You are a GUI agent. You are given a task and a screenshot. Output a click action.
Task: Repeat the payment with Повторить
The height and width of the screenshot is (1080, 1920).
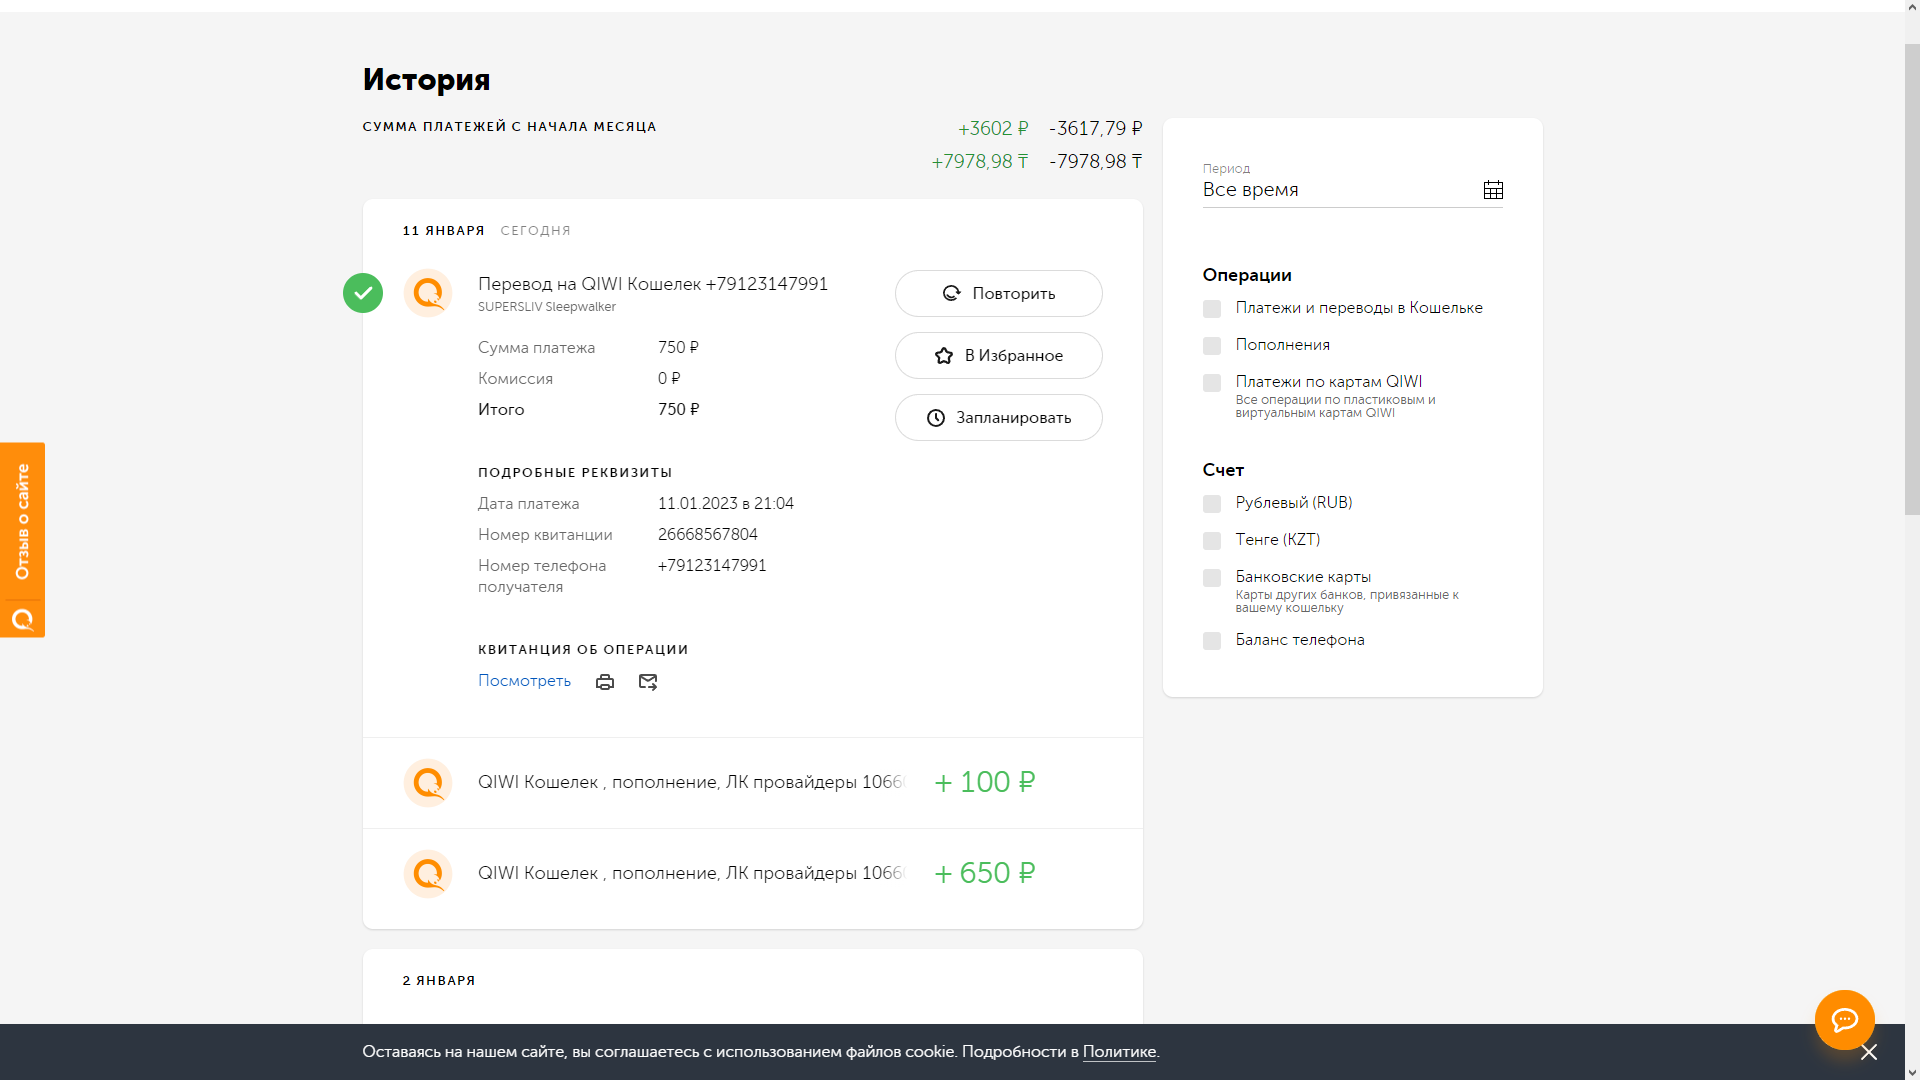999,294
